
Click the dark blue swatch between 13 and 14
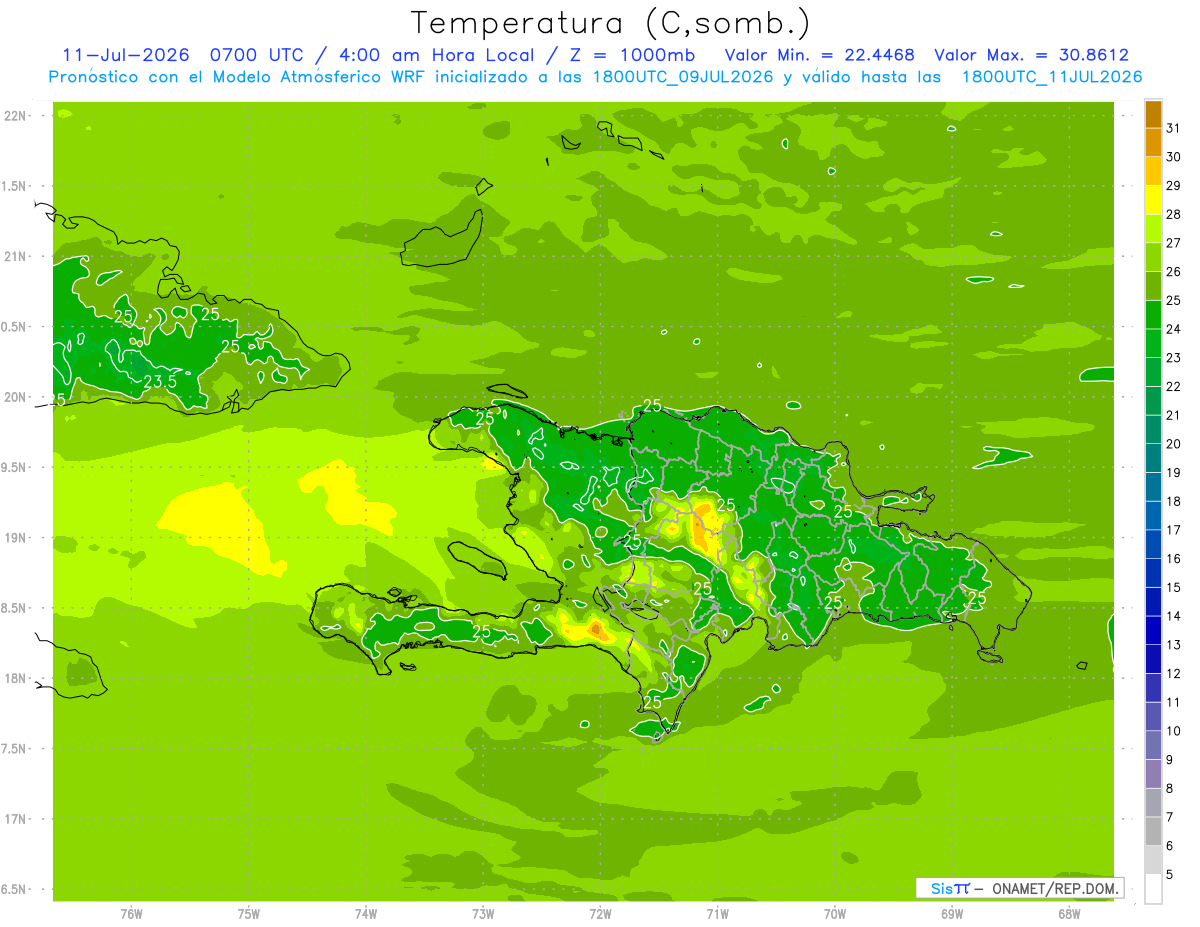pyautogui.click(x=1153, y=631)
